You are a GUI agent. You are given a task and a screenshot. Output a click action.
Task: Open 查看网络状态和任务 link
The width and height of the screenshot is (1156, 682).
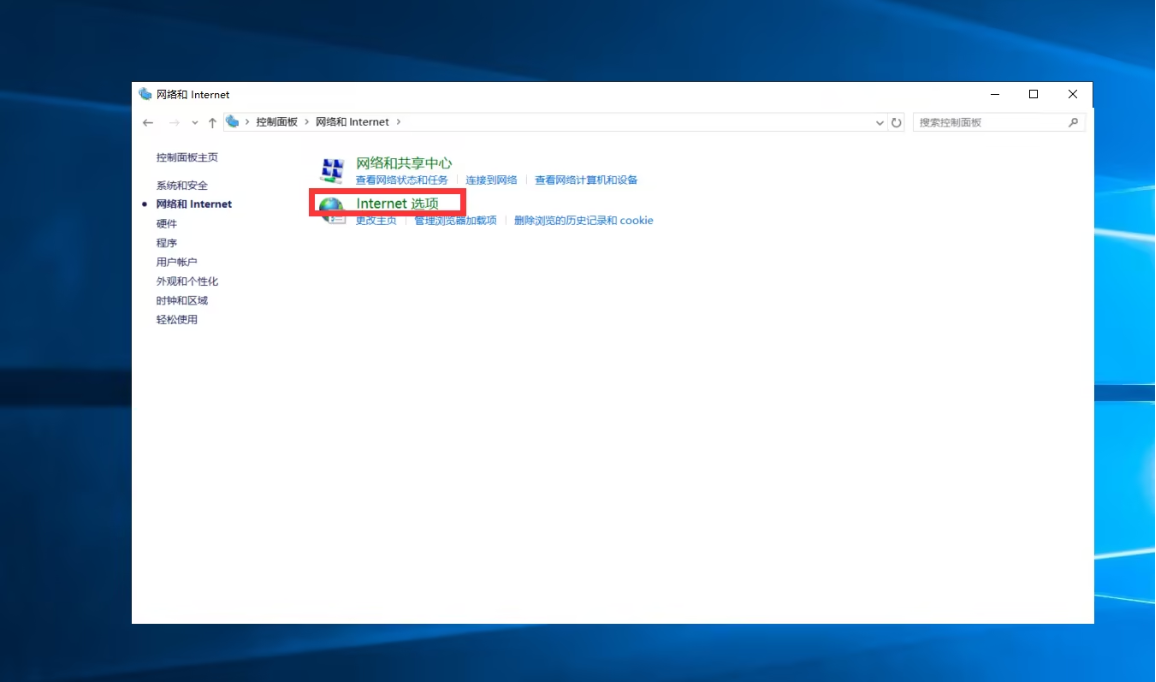(402, 180)
